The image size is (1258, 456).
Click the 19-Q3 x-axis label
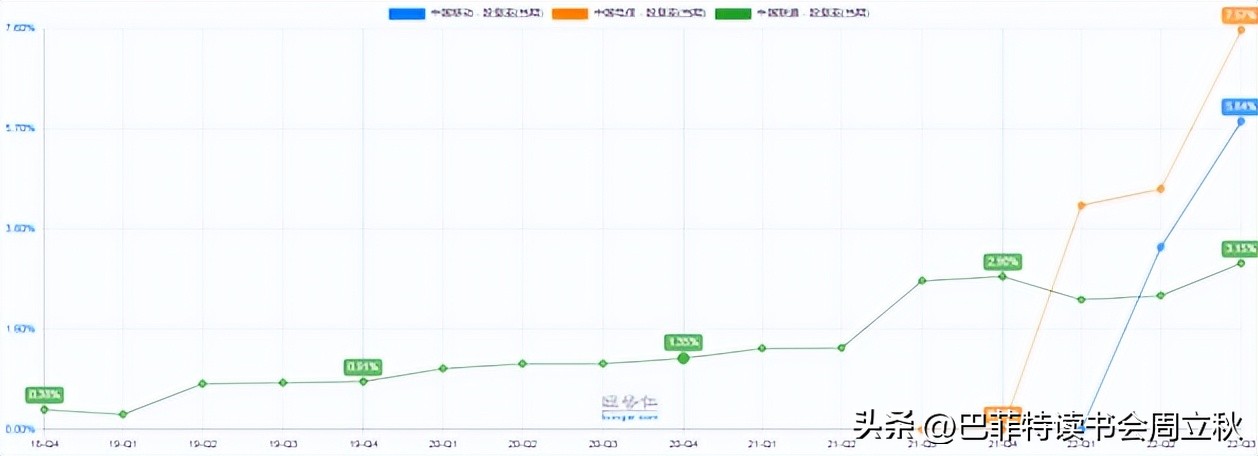(x=283, y=443)
